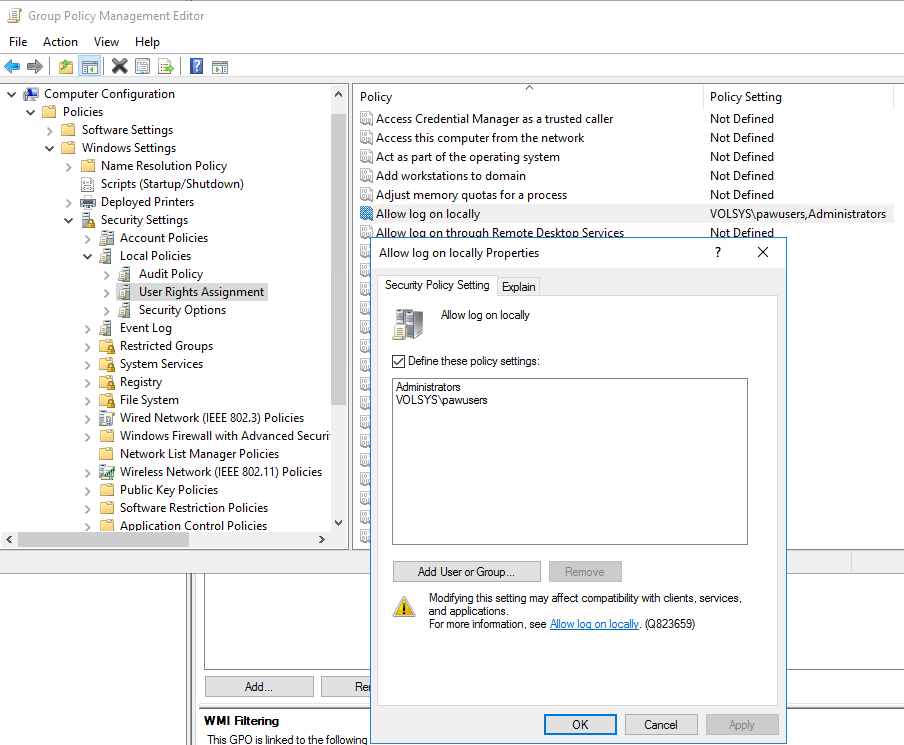Click the Add User or Group button
This screenshot has height=745, width=904.
pyautogui.click(x=466, y=572)
